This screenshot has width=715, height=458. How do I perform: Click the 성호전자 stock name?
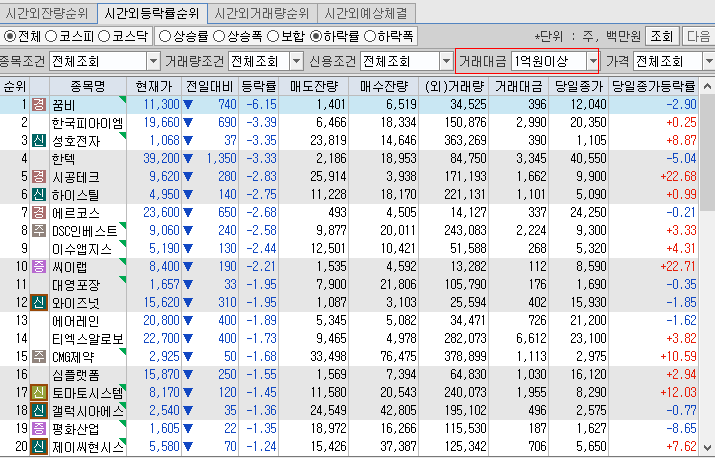click(76, 141)
